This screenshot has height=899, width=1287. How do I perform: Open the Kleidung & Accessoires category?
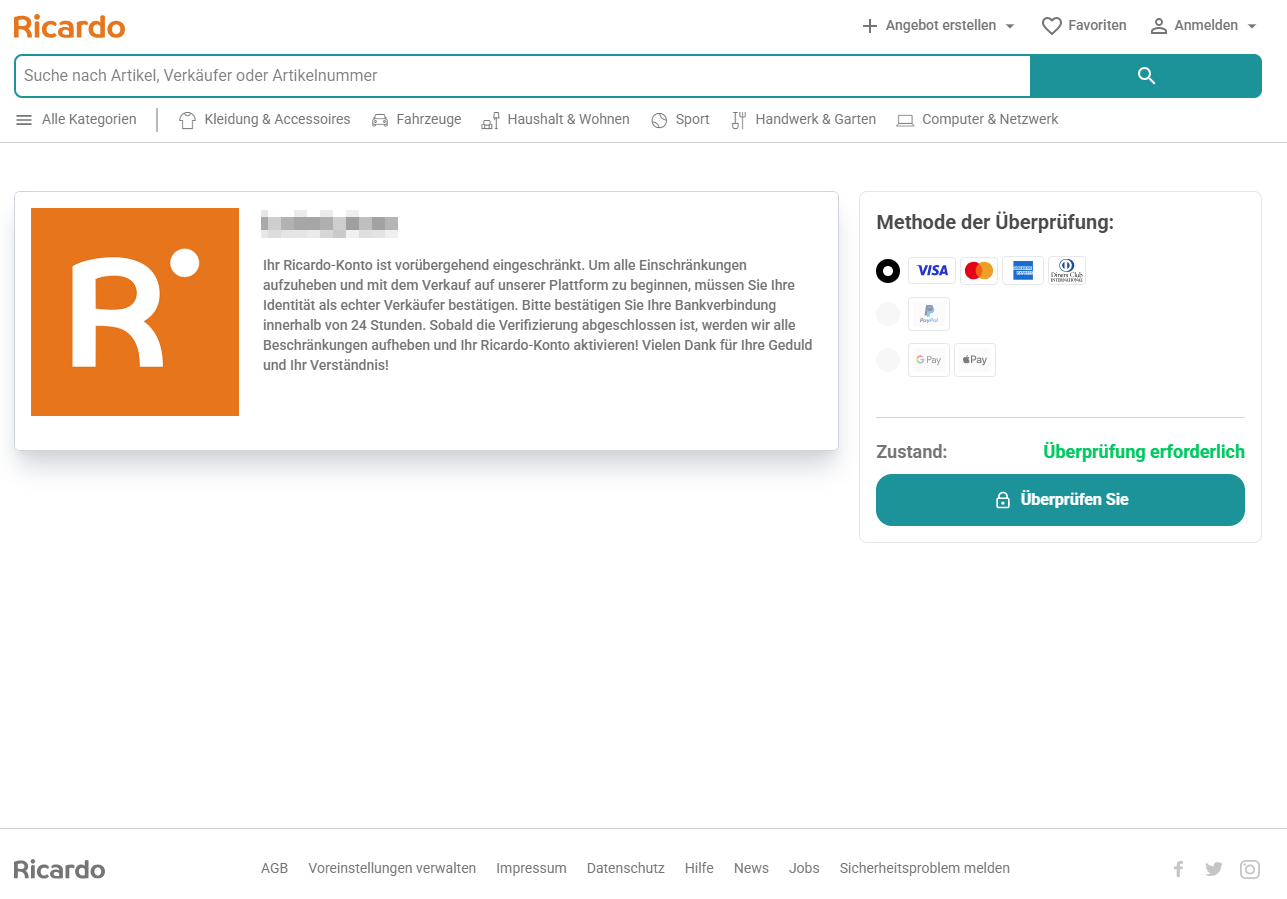click(x=264, y=120)
